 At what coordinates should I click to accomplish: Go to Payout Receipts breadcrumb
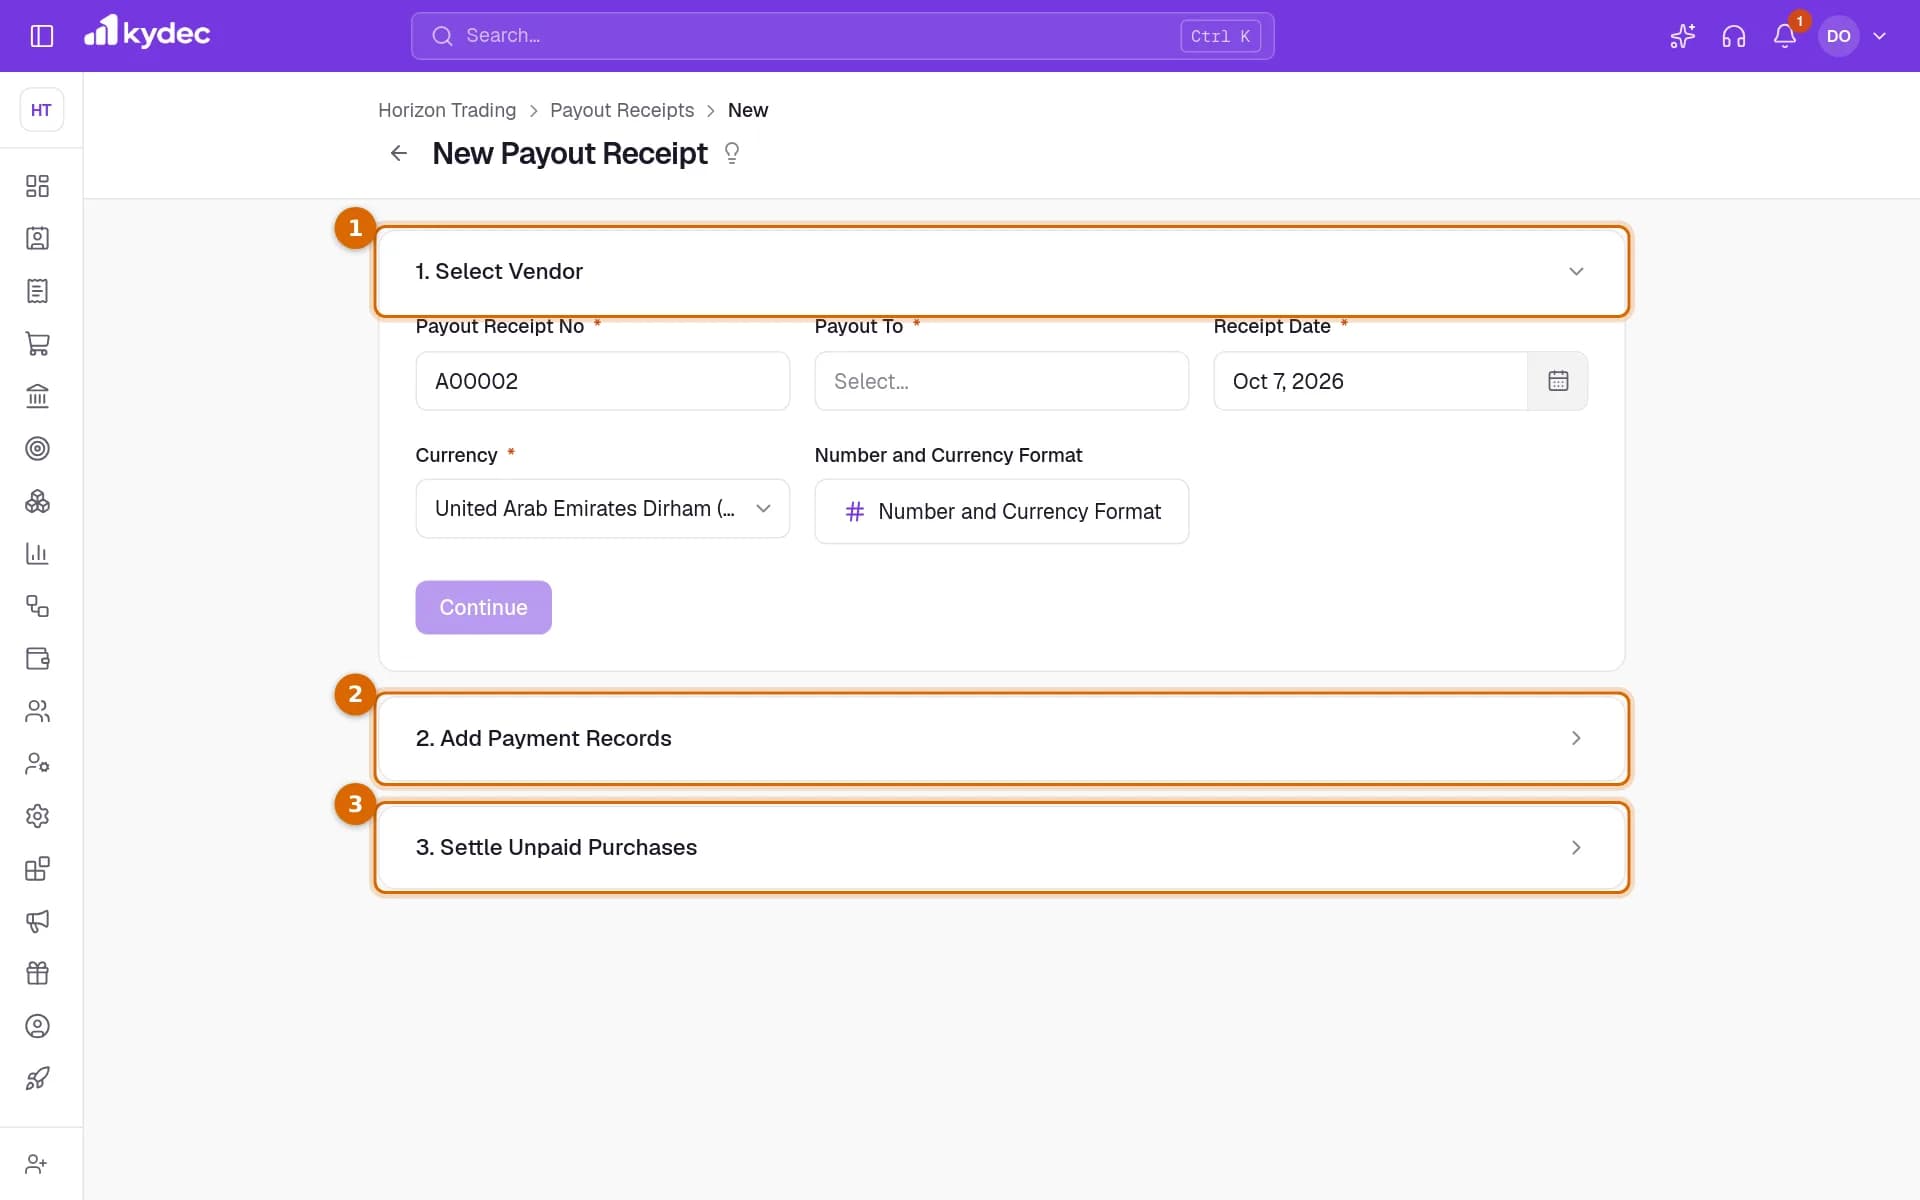(x=622, y=110)
